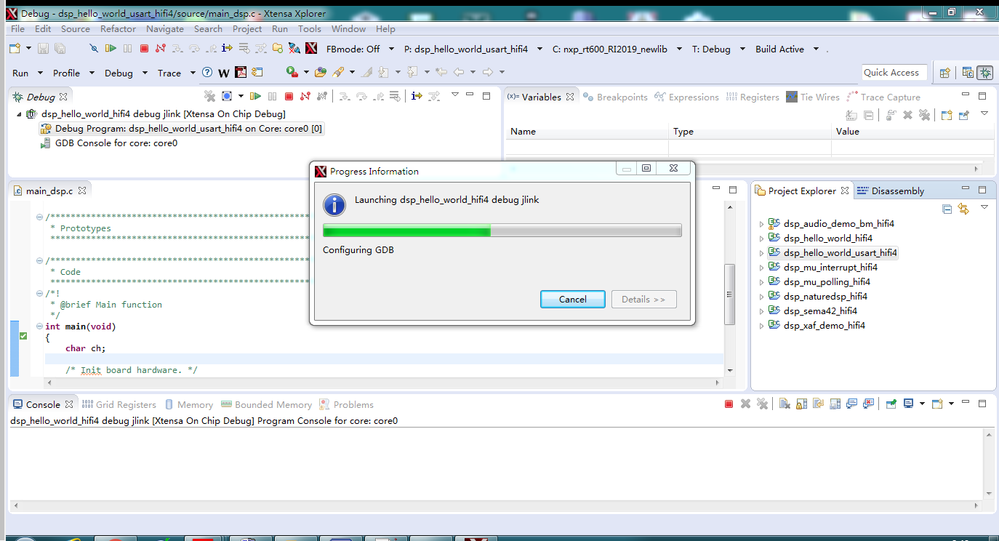
Task: Collapse the debug jlink launch tree node
Action: click(x=19, y=114)
